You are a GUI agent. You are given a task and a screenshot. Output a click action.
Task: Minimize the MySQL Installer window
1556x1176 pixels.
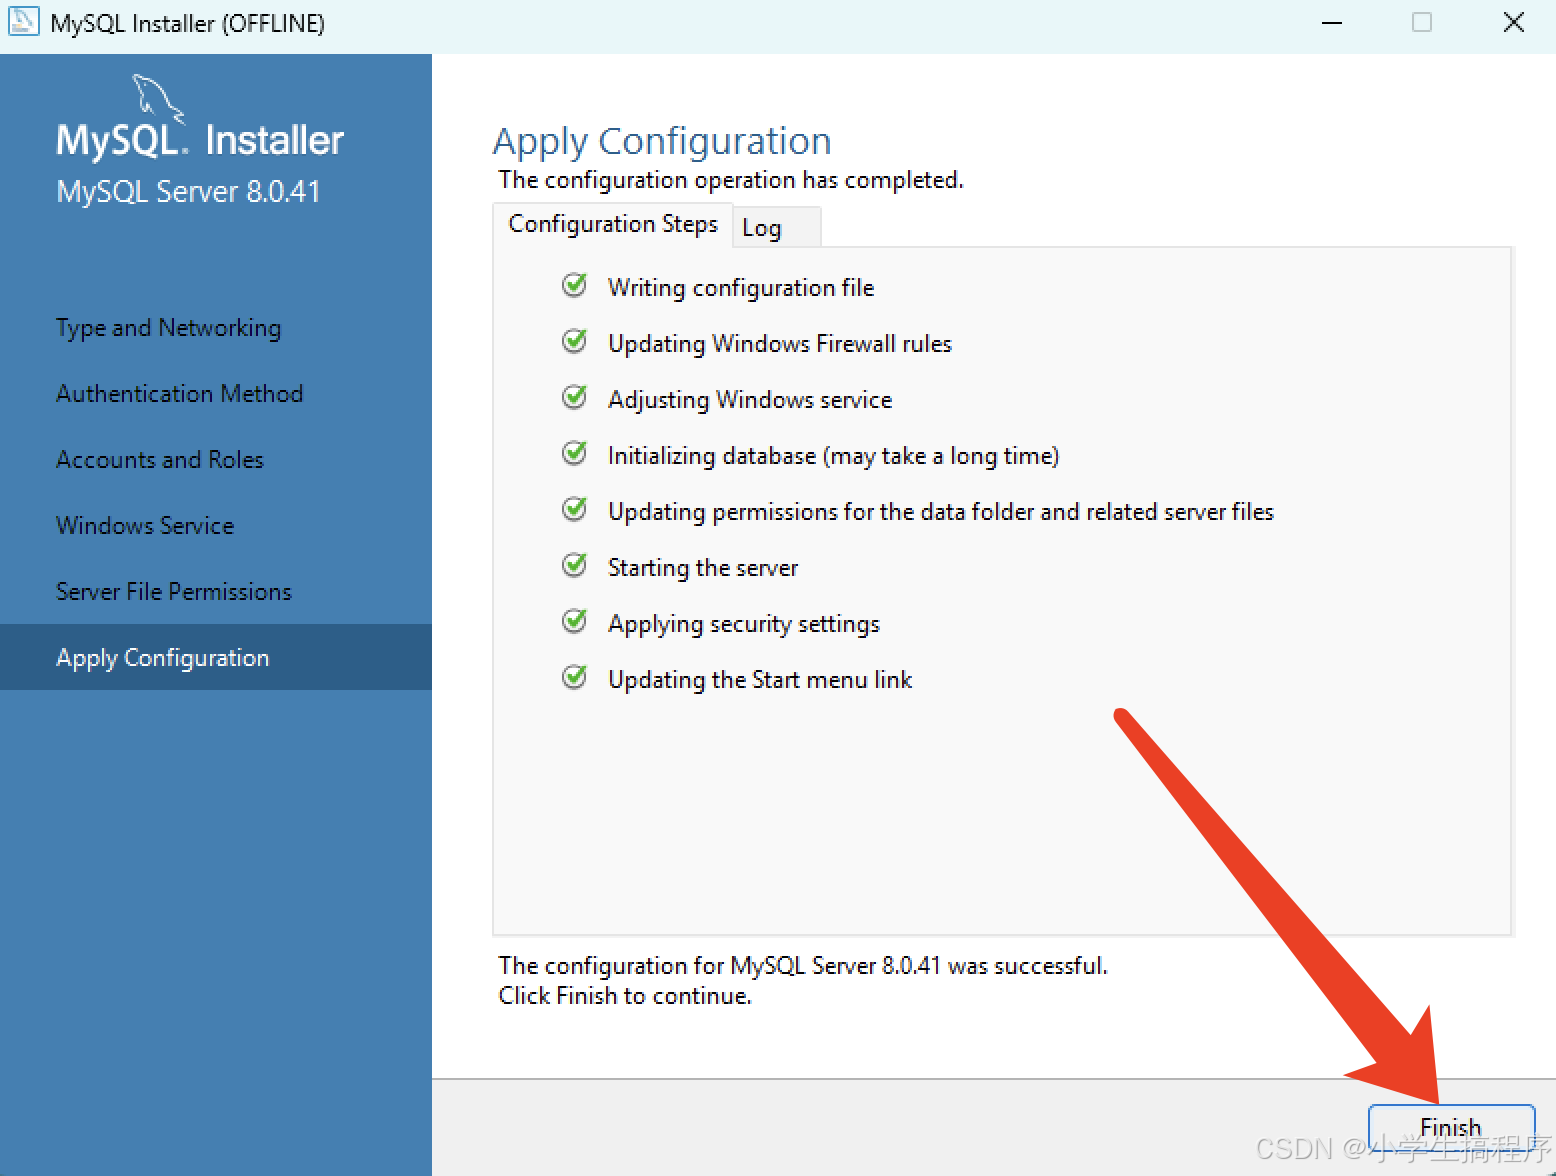tap(1332, 23)
